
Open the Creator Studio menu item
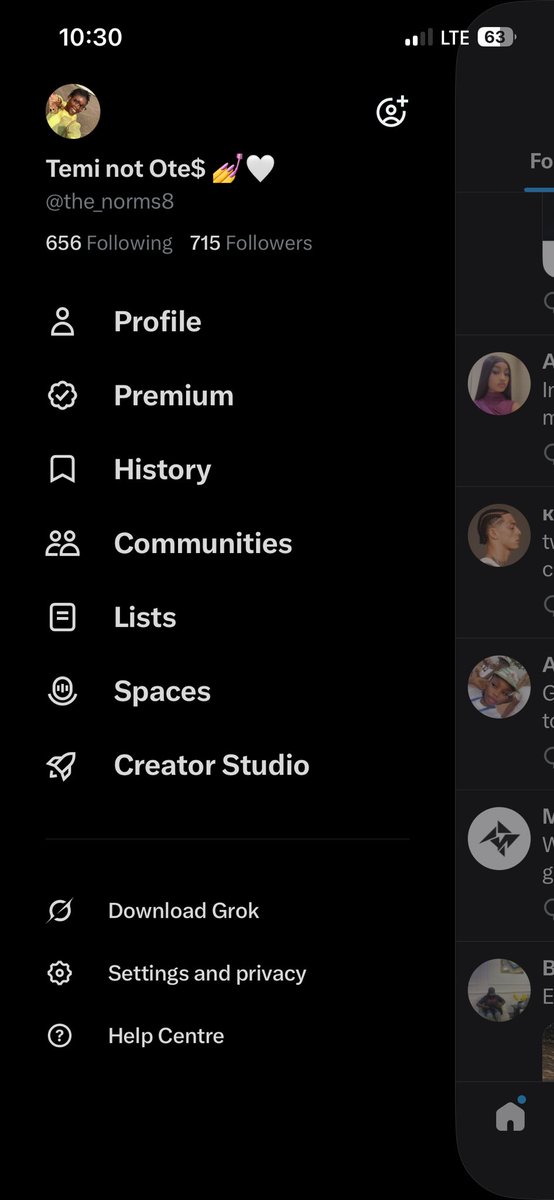click(212, 765)
